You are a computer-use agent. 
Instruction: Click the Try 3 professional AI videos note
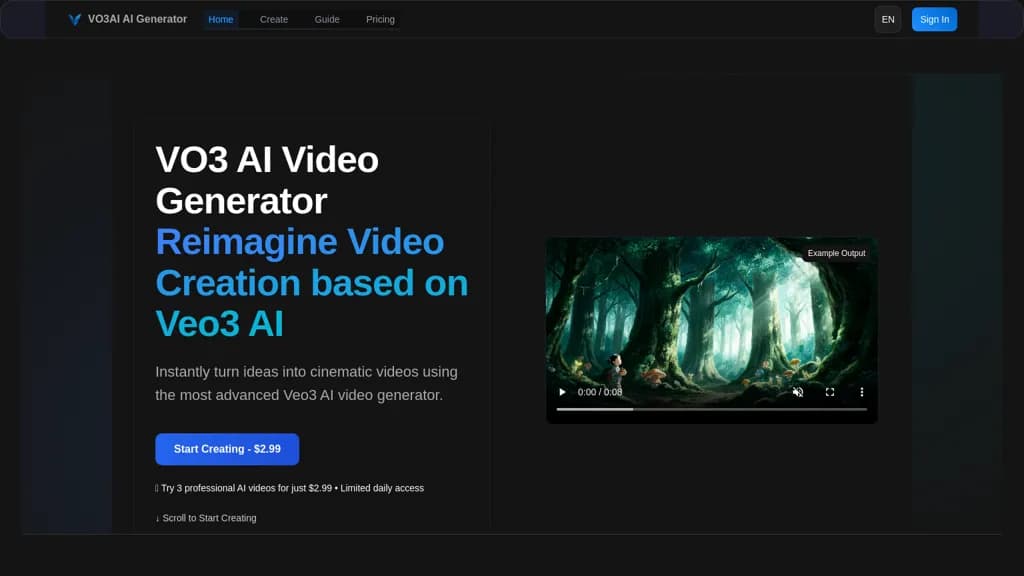pyautogui.click(x=289, y=488)
